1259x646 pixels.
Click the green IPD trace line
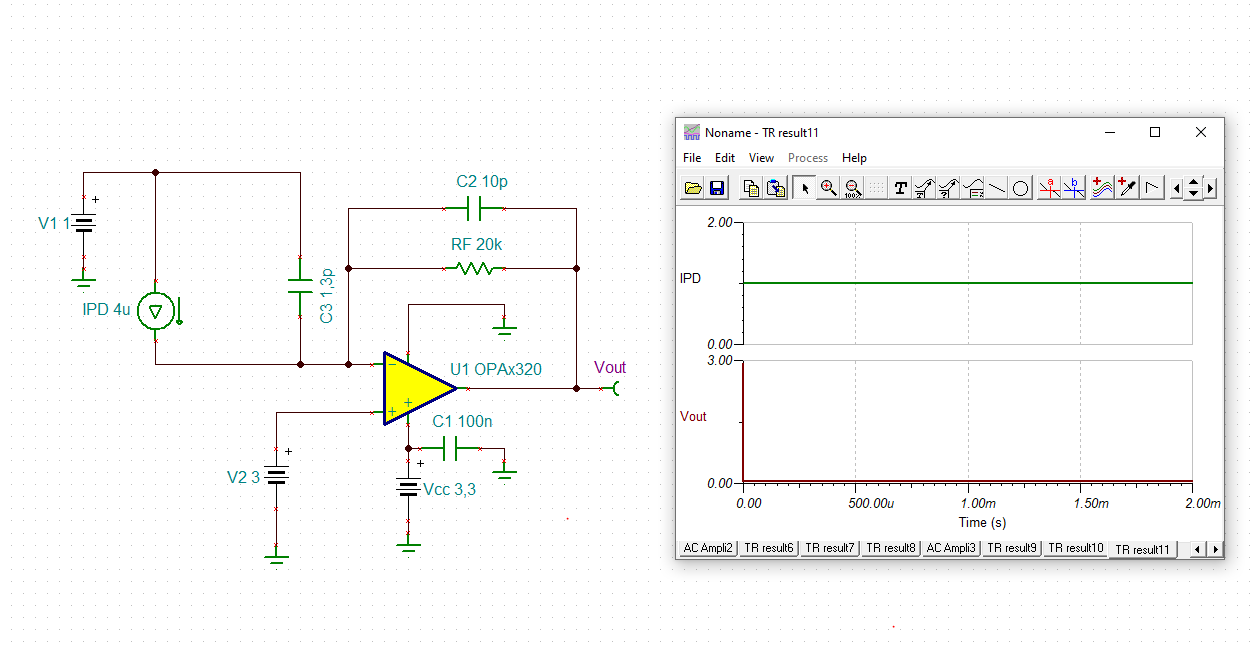[967, 283]
